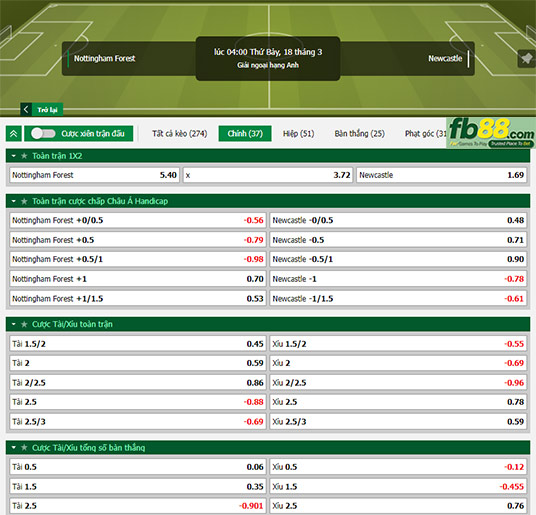Open the Phạt góc tab
The image size is (536, 515).
(x=425, y=134)
